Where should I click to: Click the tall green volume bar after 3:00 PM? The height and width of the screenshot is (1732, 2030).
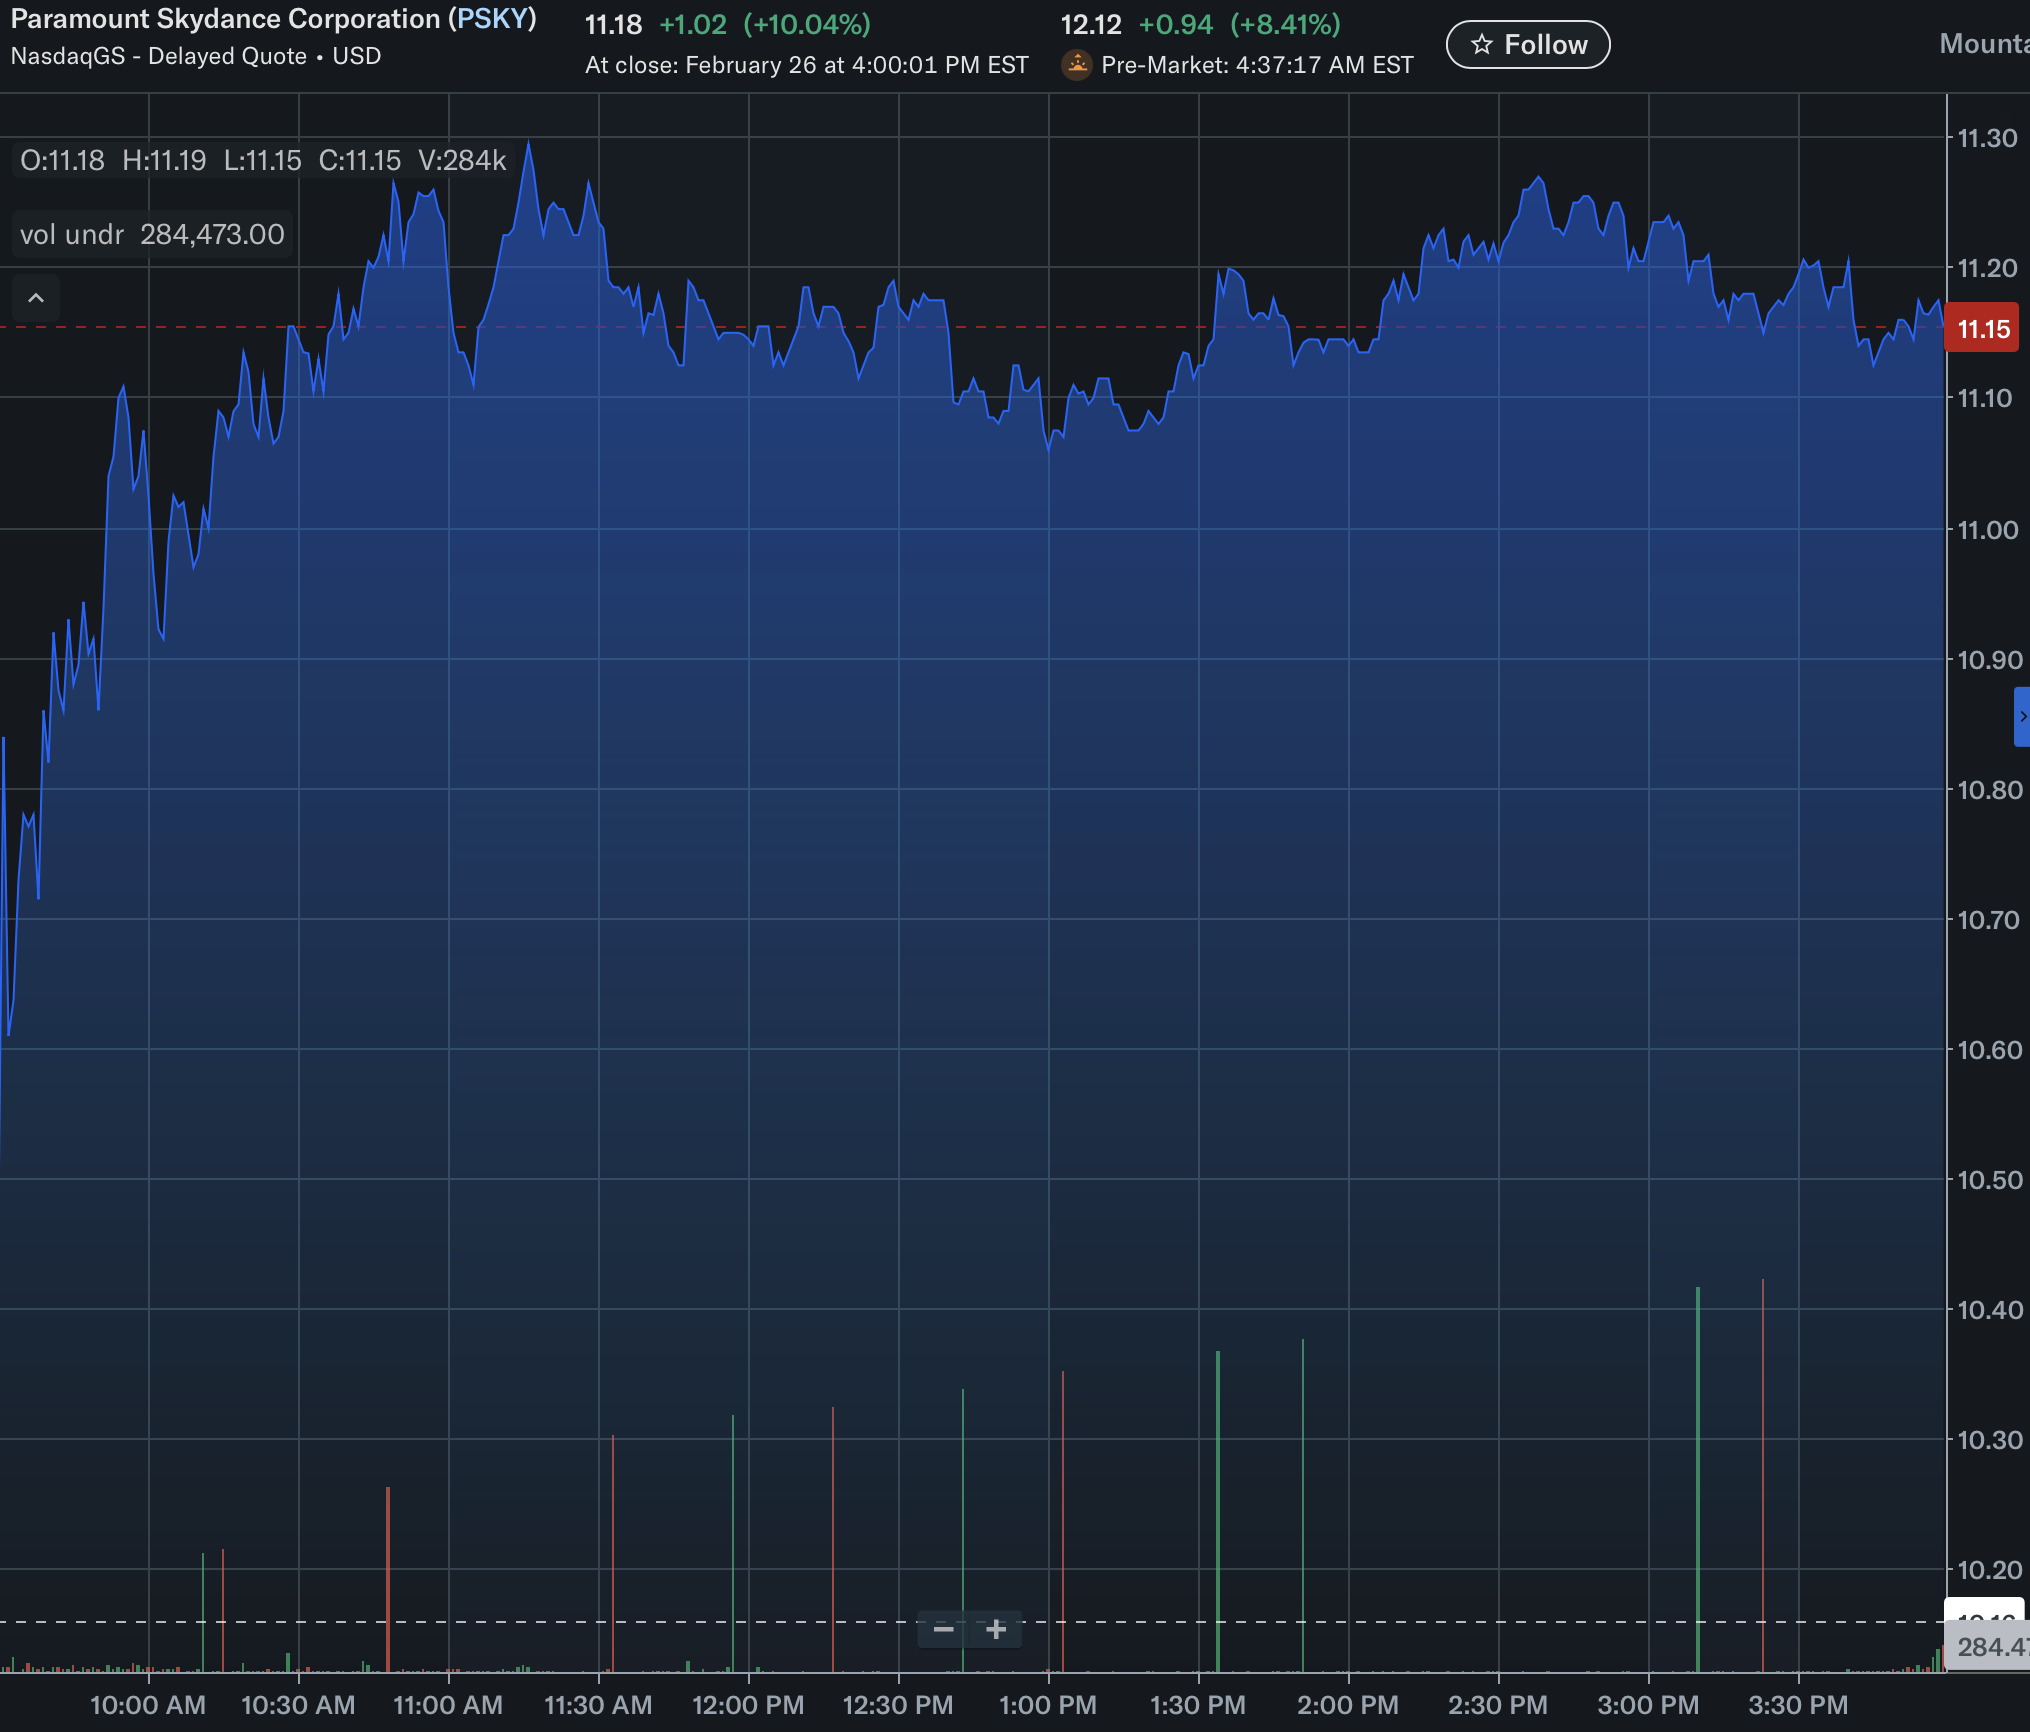(x=1698, y=1480)
